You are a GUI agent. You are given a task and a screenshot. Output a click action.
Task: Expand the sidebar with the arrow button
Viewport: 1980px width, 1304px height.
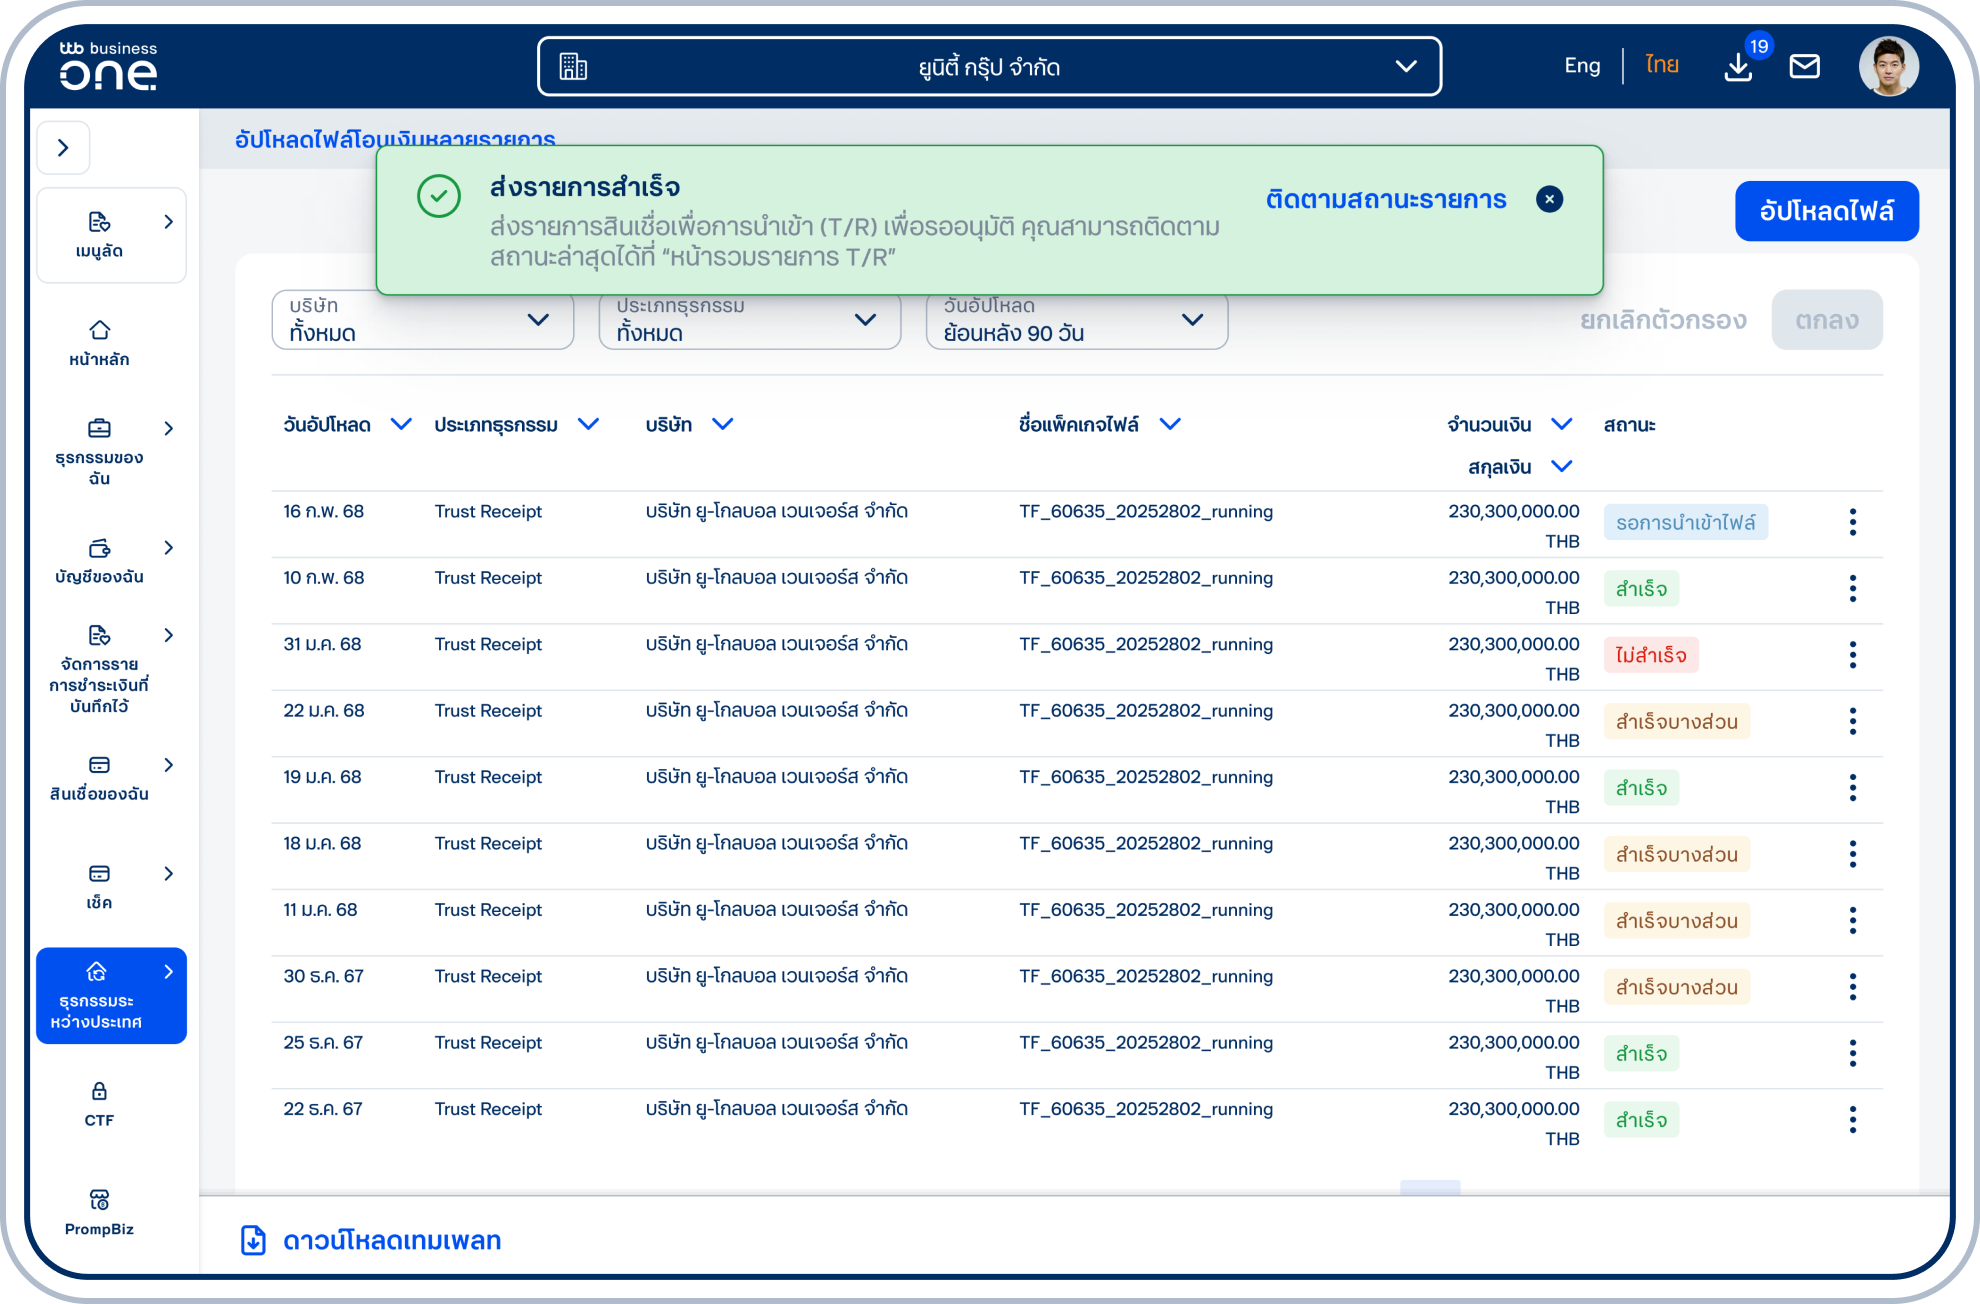[63, 148]
